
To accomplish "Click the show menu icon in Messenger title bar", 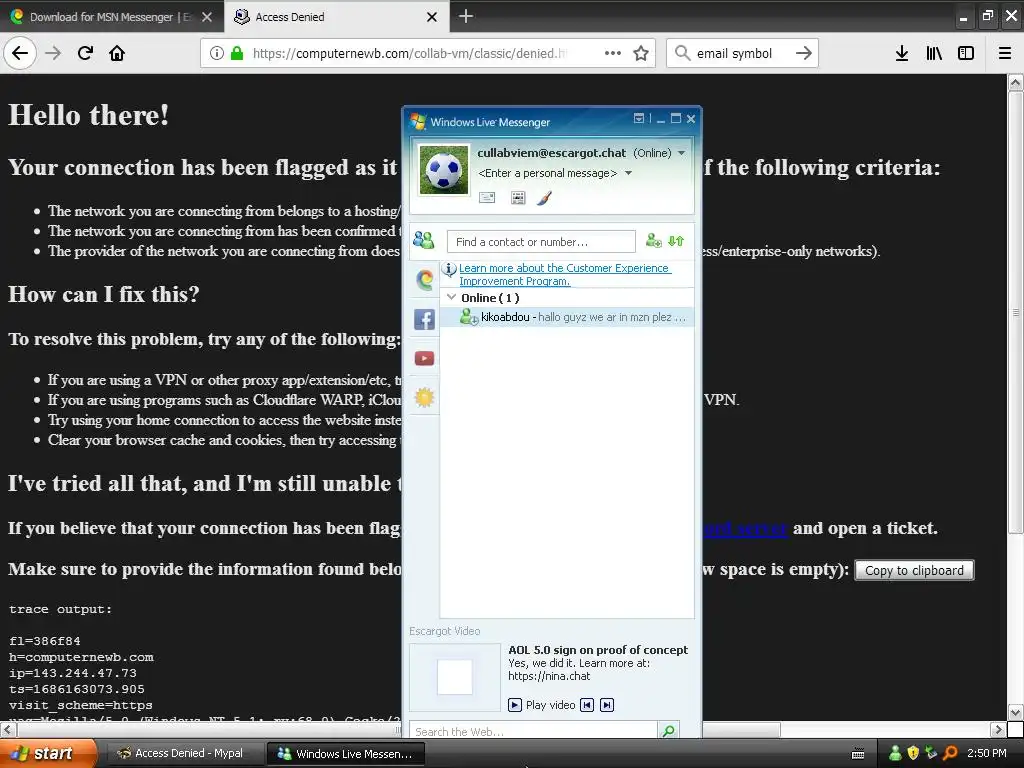I will coord(639,118).
